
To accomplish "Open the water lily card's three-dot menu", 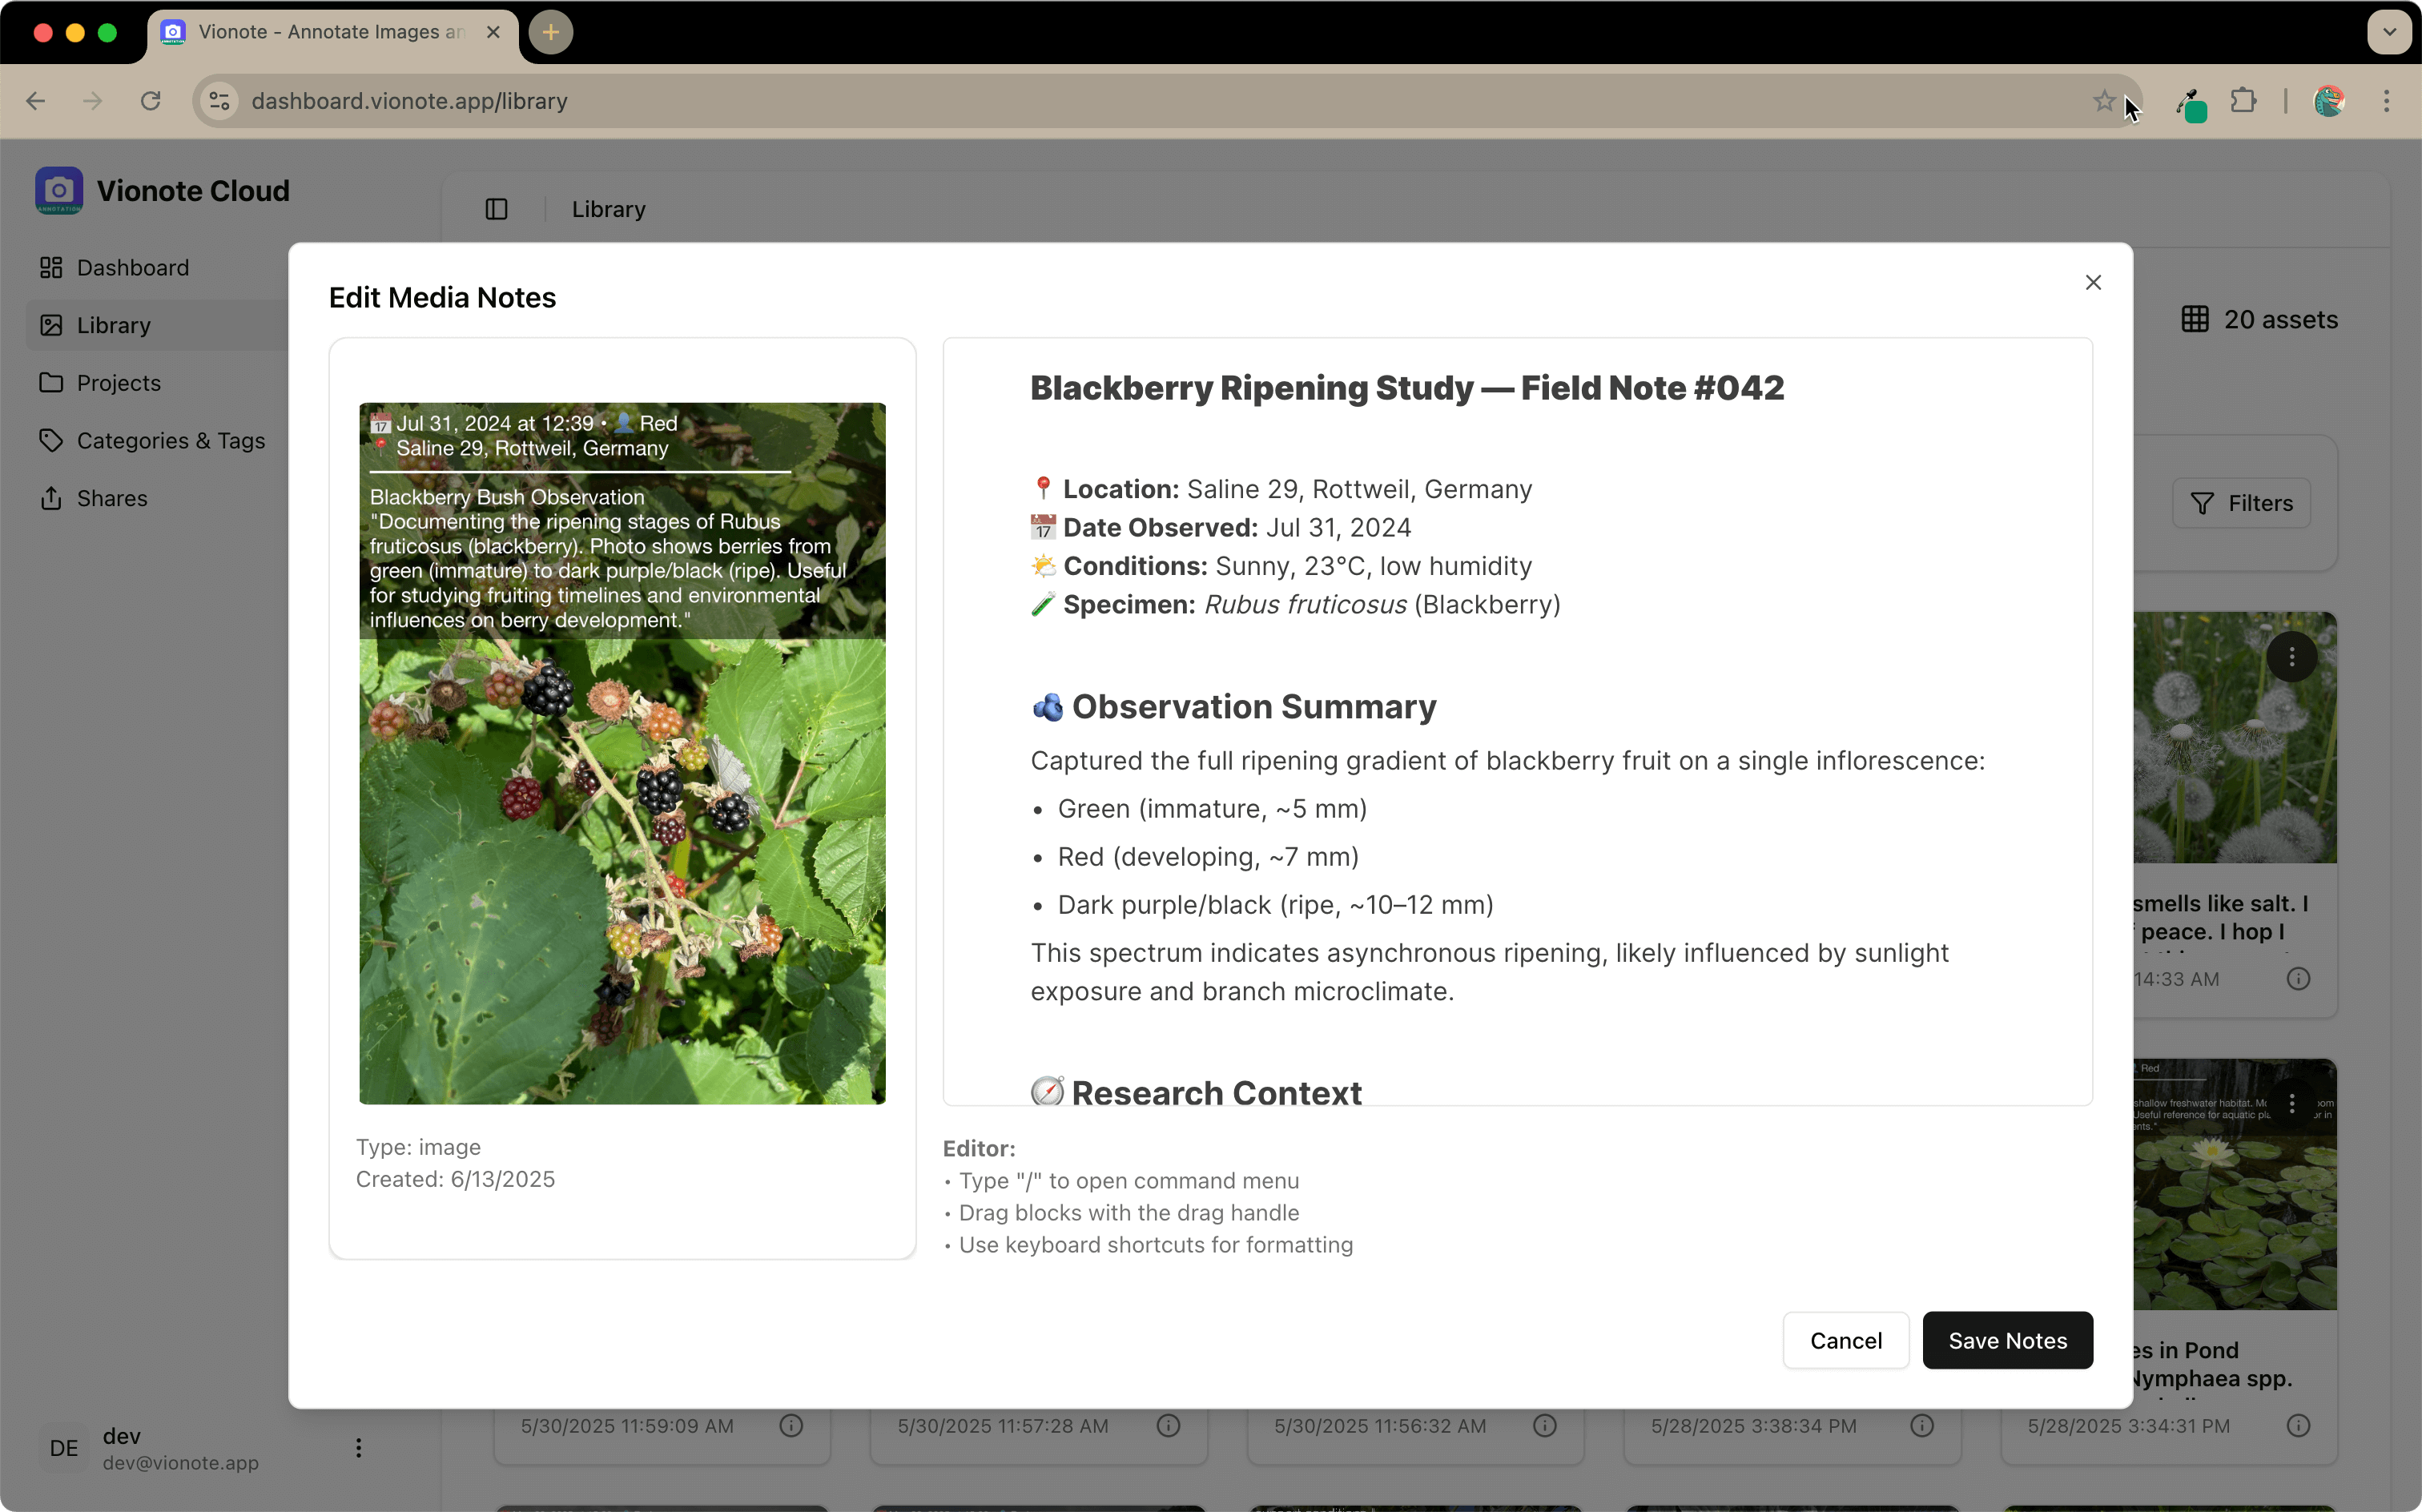I will click(2291, 1103).
